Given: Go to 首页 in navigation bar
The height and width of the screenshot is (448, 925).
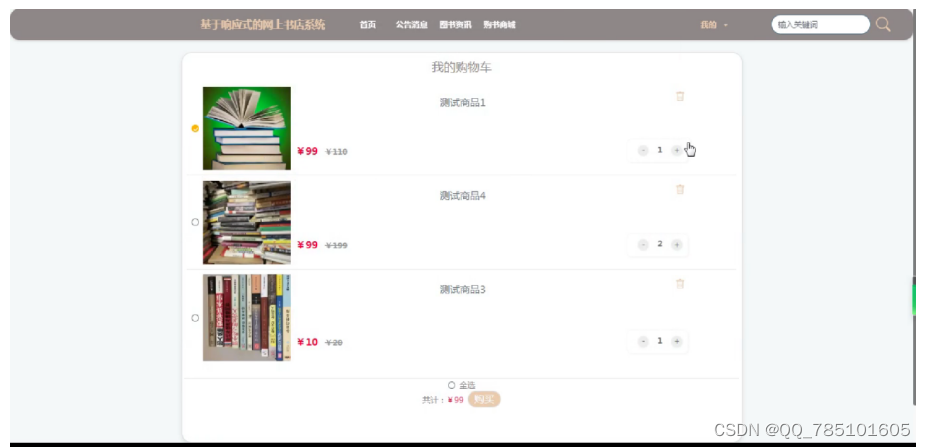Looking at the screenshot, I should [x=368, y=25].
